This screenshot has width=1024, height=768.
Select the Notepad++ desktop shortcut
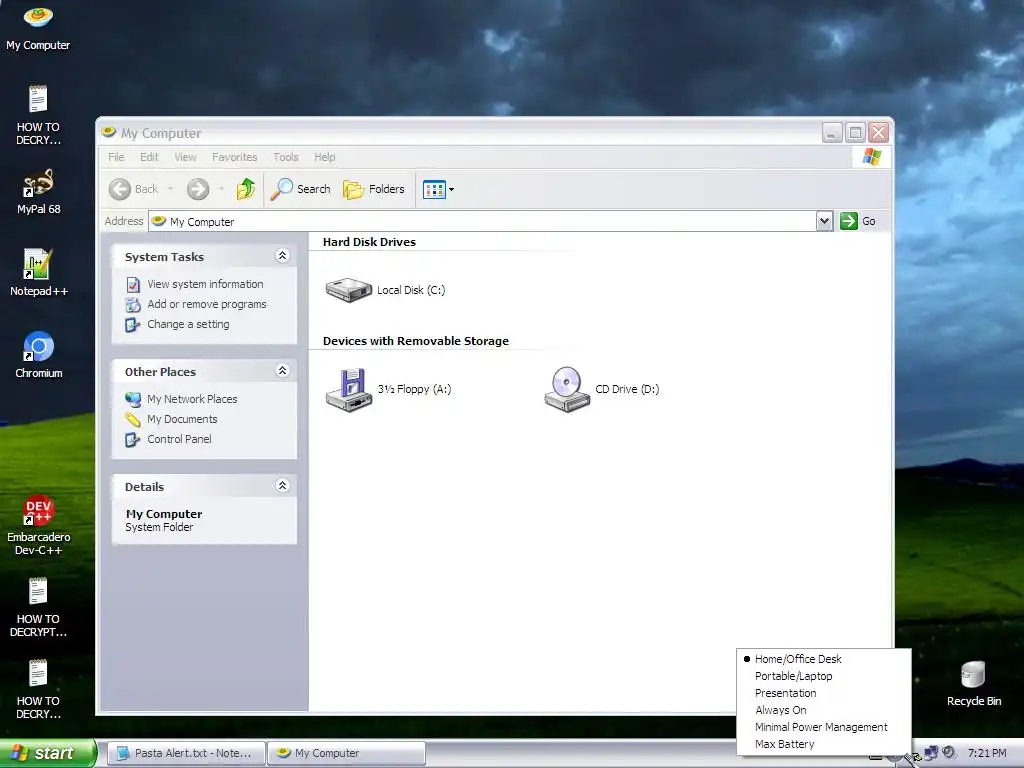click(x=39, y=273)
